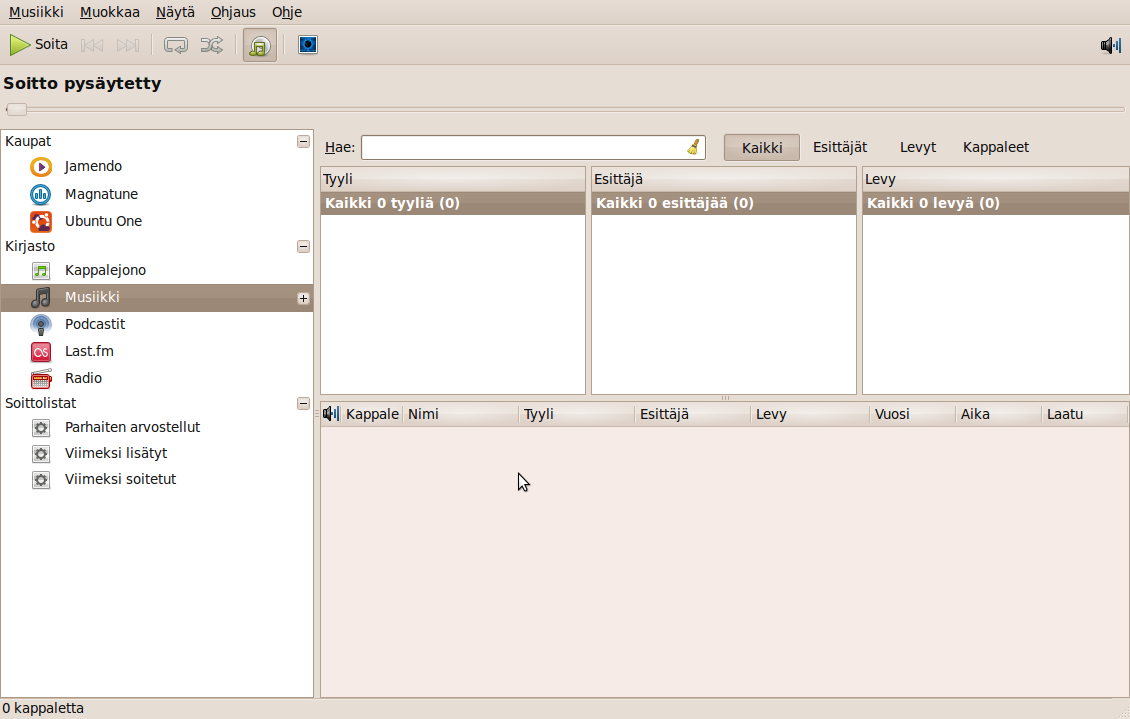1130x719 pixels.
Task: Filter search by Esittäjät
Action: tap(839, 147)
